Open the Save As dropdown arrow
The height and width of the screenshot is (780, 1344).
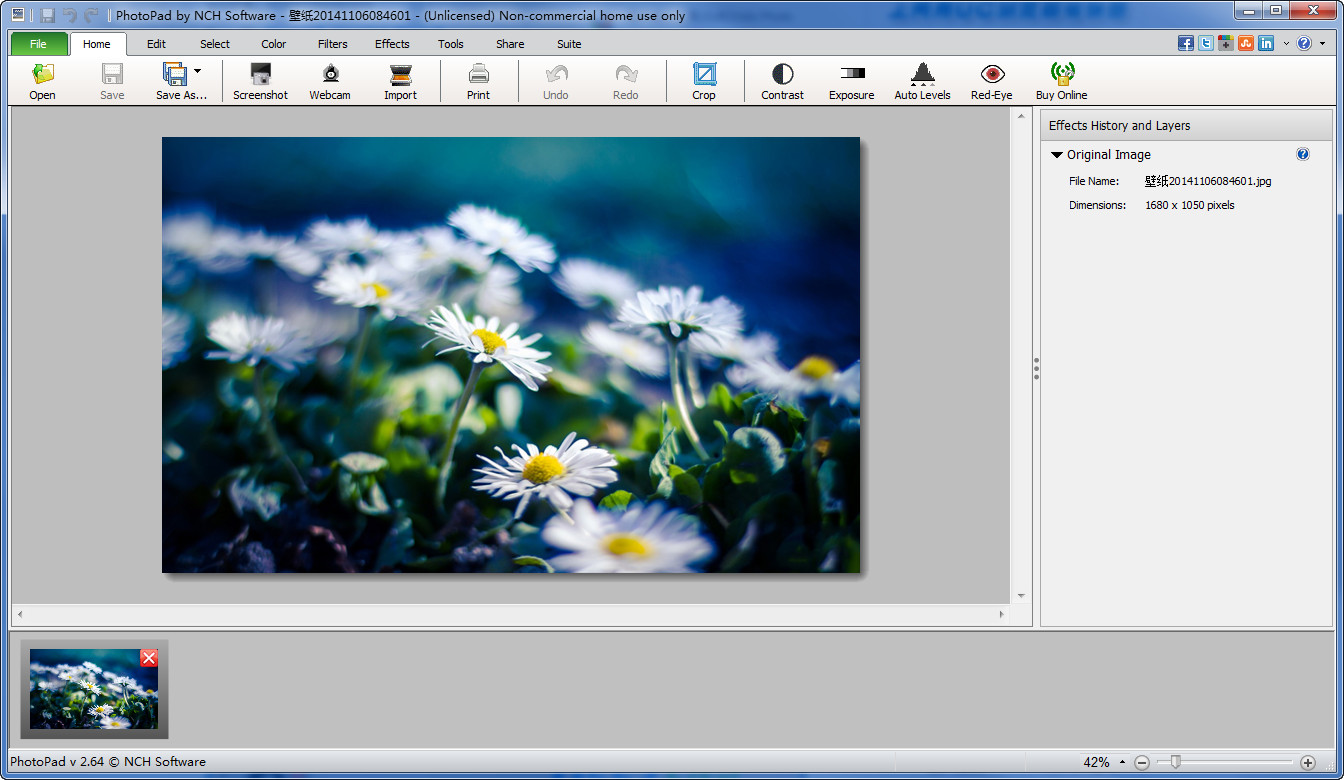tap(197, 71)
